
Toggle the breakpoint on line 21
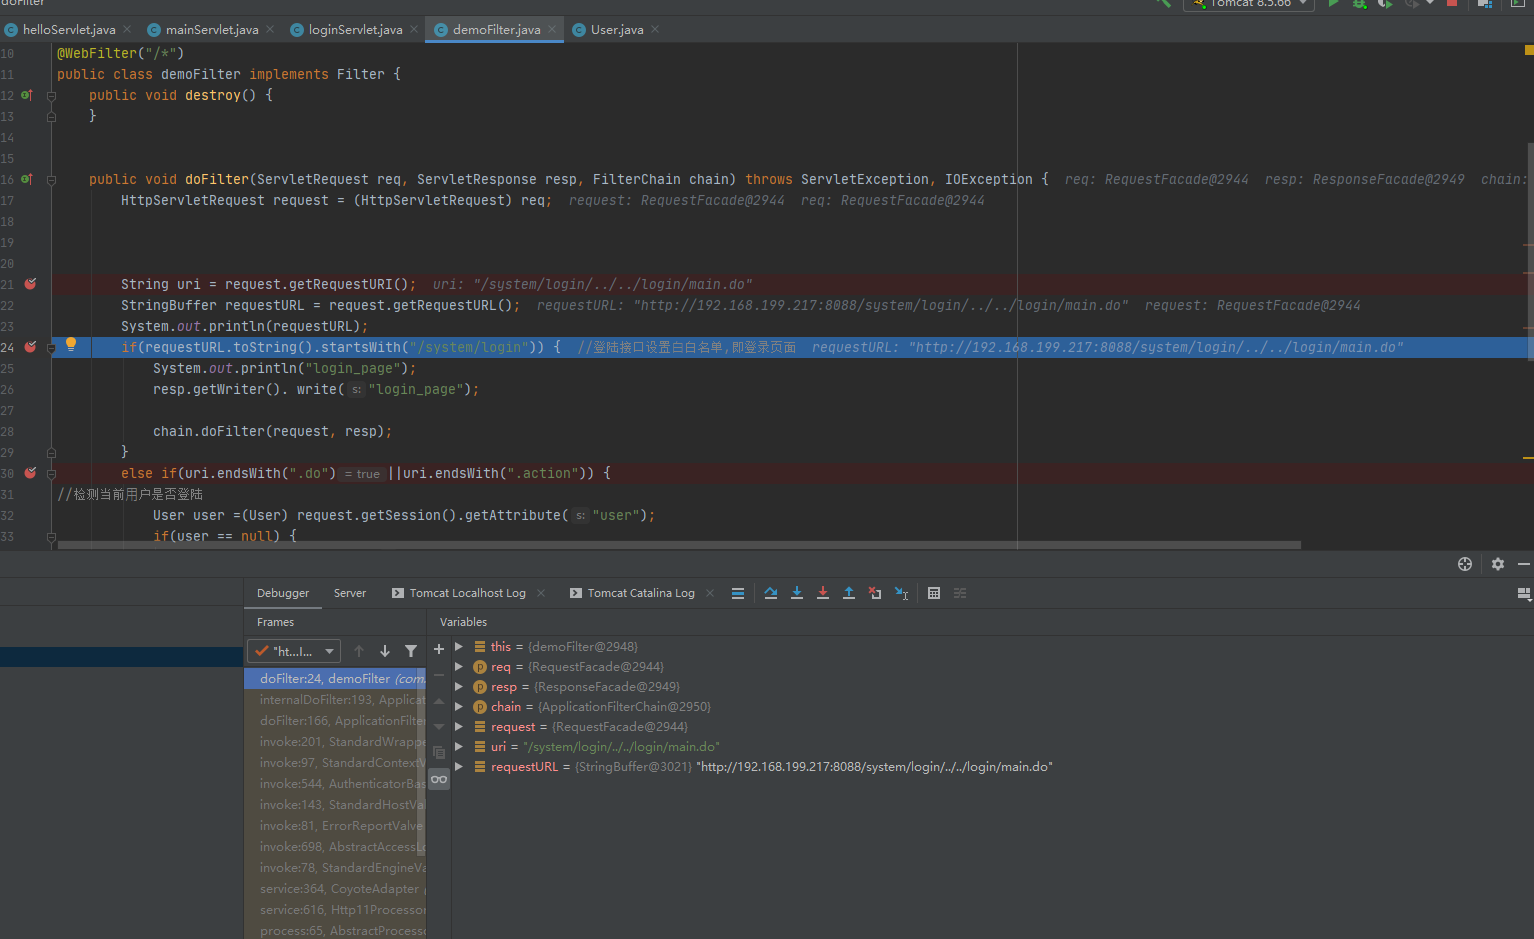click(30, 284)
